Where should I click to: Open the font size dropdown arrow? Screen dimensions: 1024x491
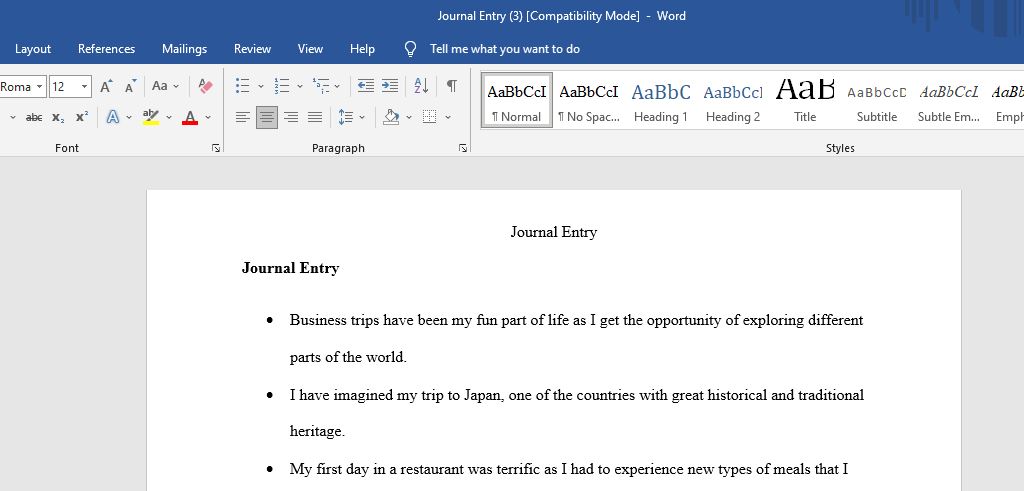tap(84, 86)
